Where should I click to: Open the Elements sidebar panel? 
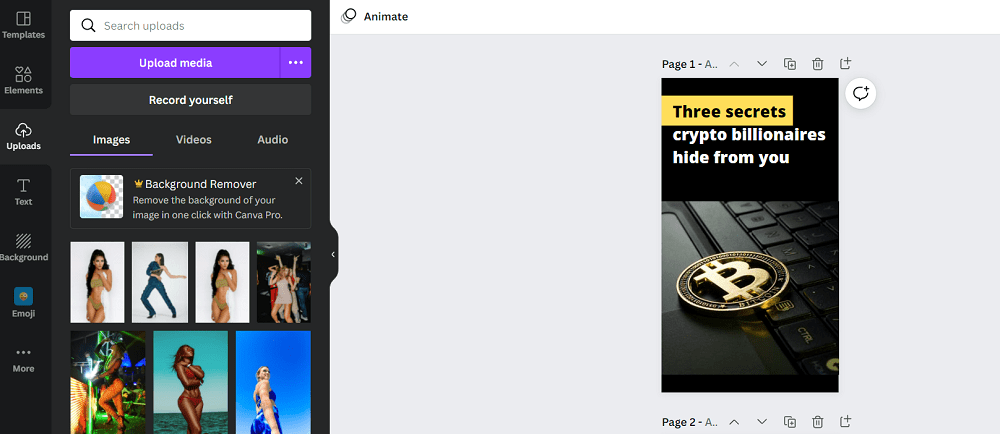(24, 81)
